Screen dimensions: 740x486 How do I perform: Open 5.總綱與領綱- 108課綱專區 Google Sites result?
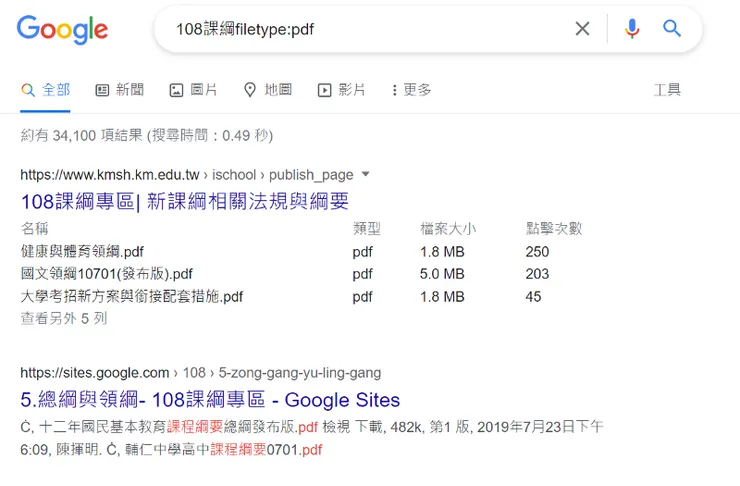tap(210, 400)
